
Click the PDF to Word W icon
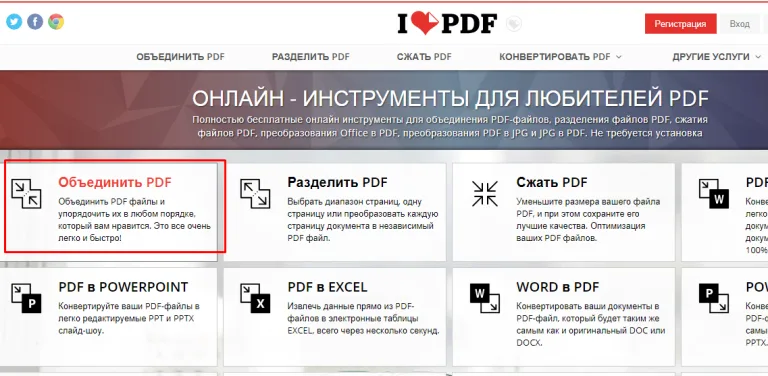[x=714, y=193]
